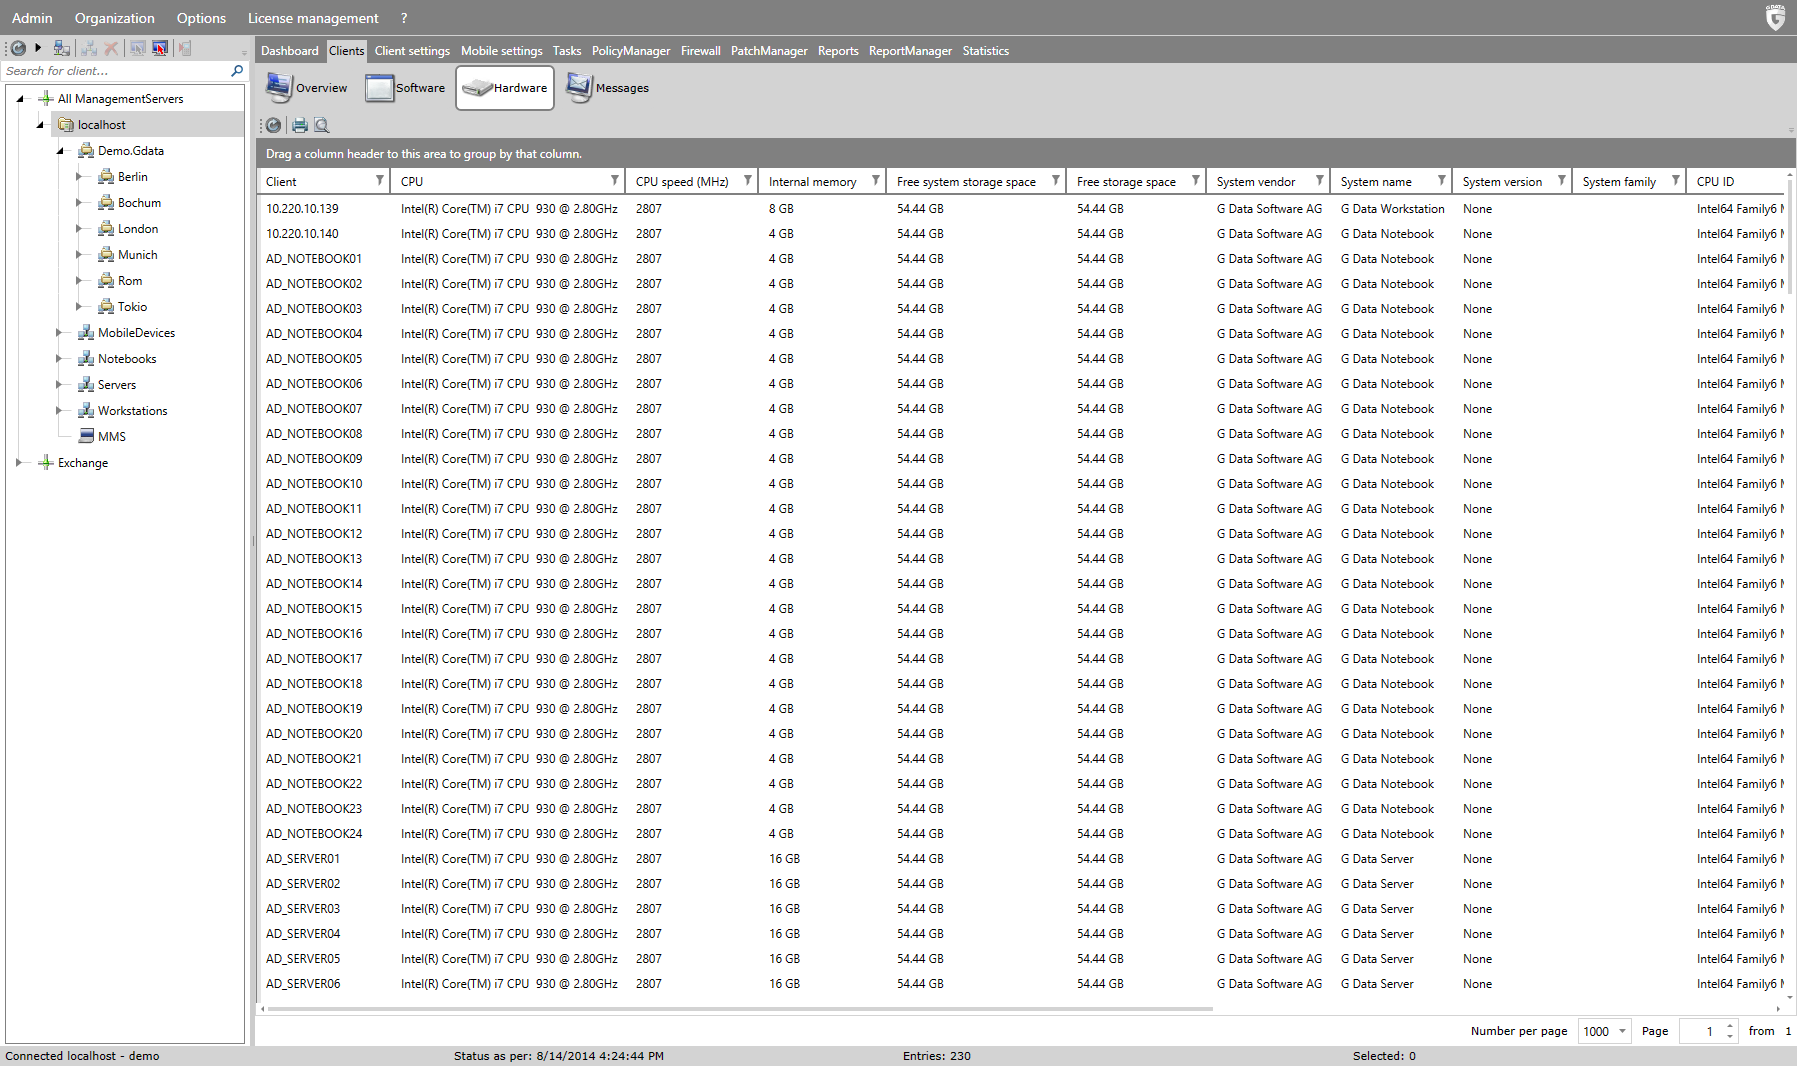Image resolution: width=1797 pixels, height=1066 pixels.
Task: Click the red X delete icon in tree toolbar
Action: pos(112,48)
